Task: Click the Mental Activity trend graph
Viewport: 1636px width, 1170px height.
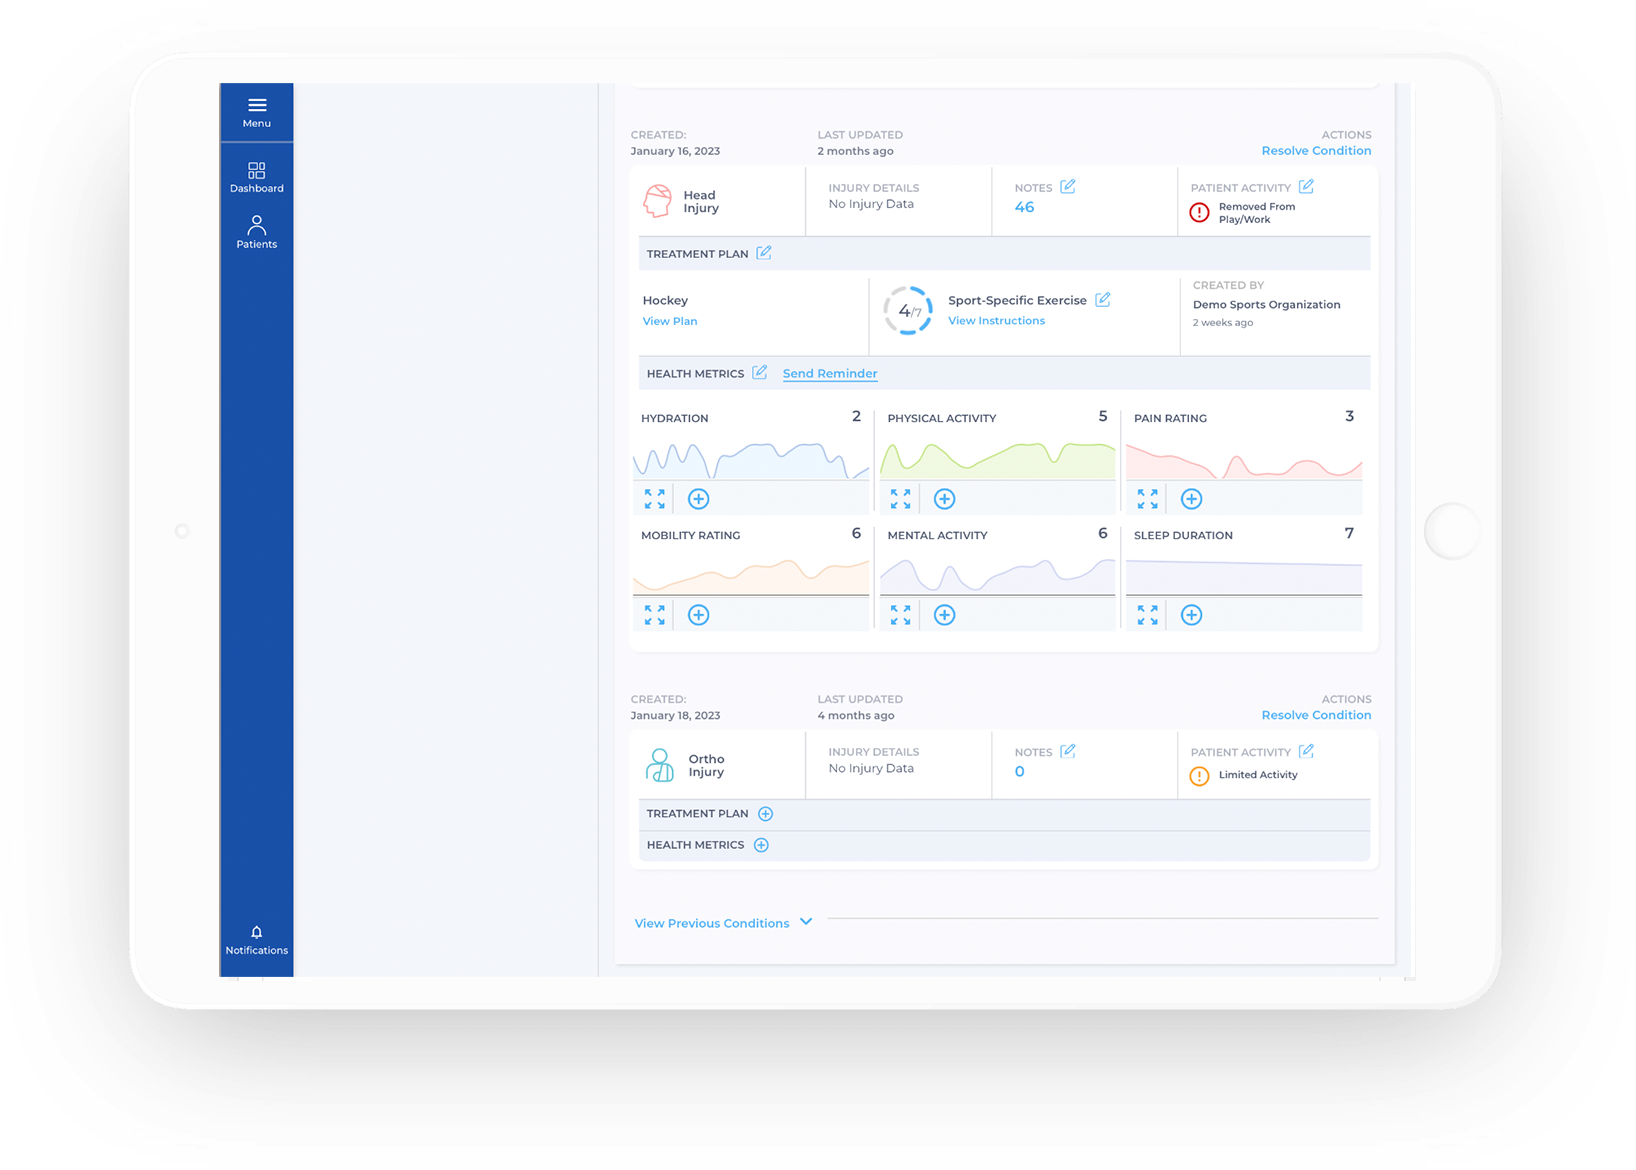Action: coord(998,575)
